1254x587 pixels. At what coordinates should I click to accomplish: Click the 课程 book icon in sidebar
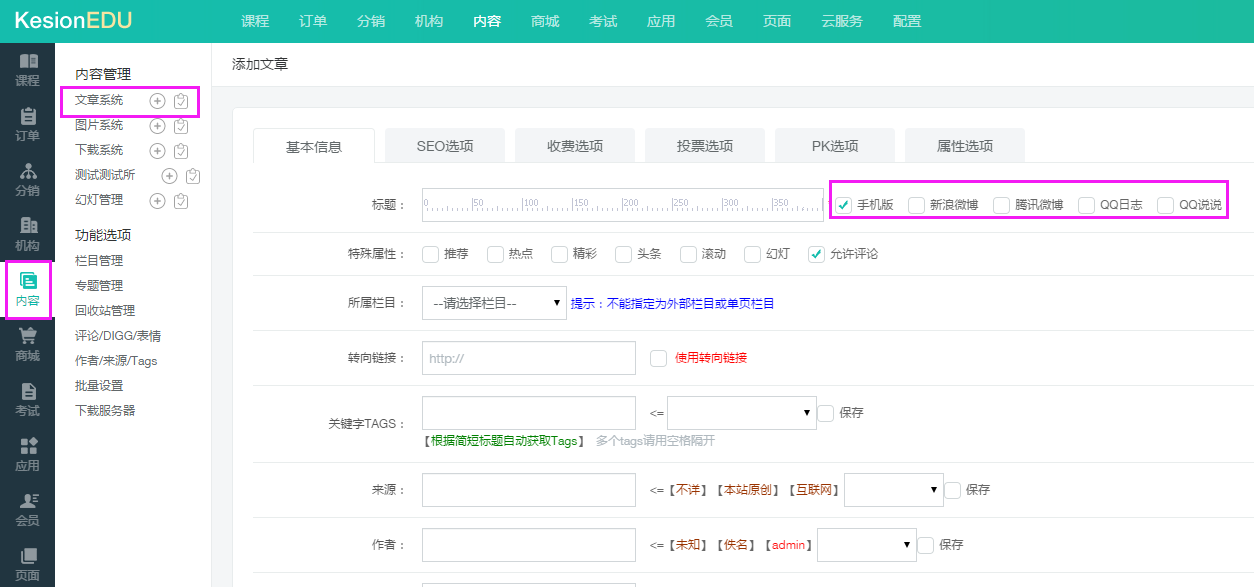pyautogui.click(x=28, y=62)
